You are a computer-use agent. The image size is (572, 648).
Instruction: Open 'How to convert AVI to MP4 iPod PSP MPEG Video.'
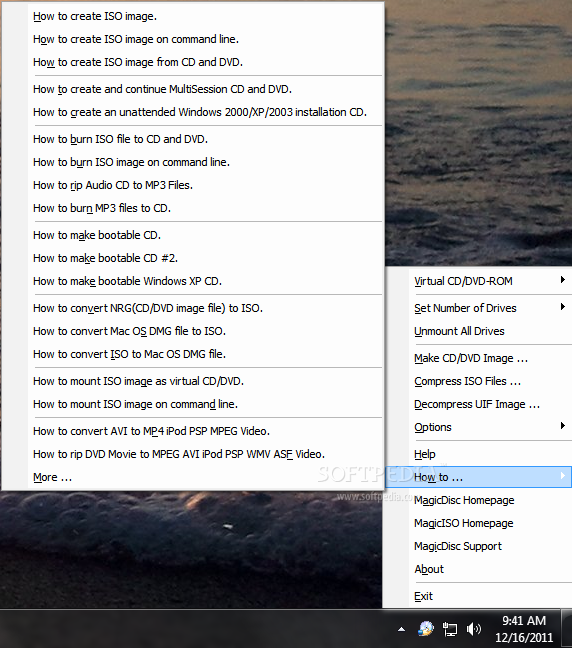(193, 431)
